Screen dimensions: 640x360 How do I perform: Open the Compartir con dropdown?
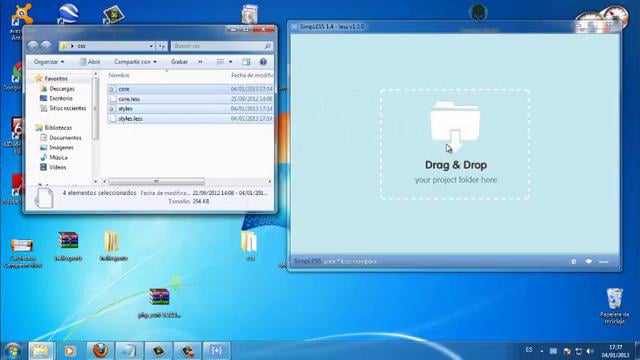(135, 62)
